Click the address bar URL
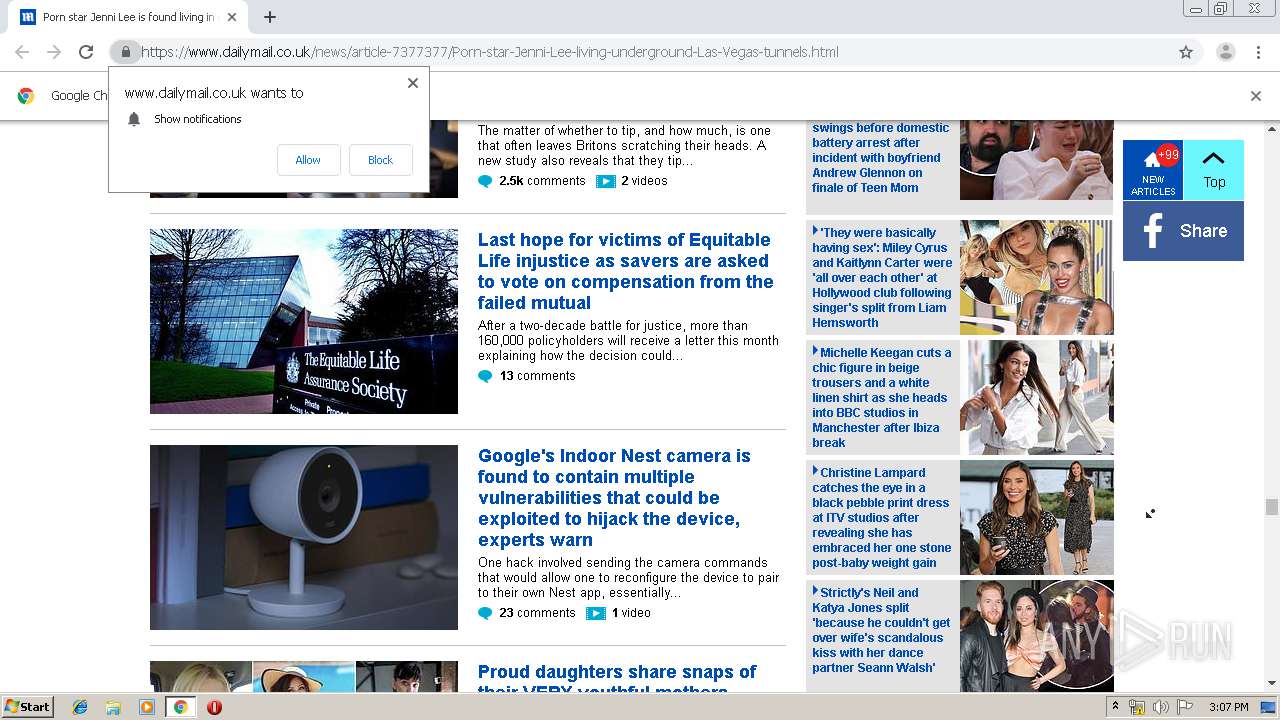 point(490,52)
